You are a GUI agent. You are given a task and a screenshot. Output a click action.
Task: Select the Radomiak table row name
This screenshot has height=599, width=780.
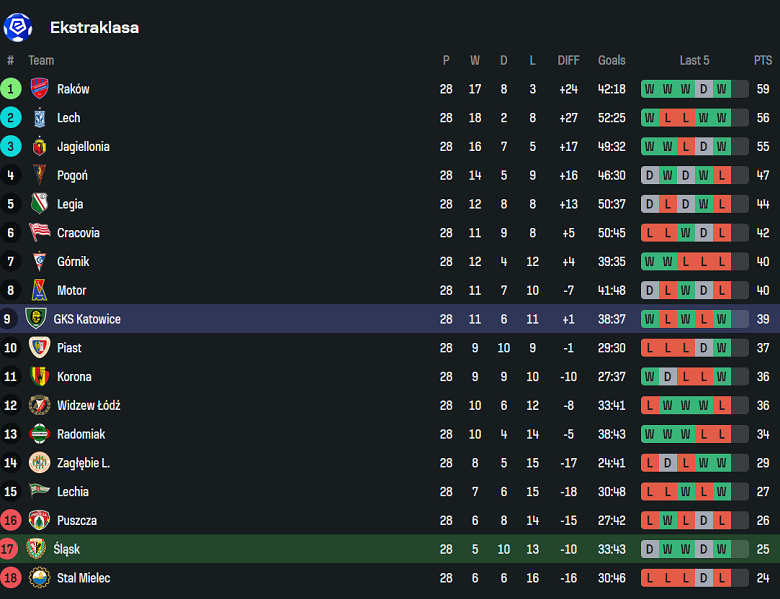pyautogui.click(x=81, y=435)
